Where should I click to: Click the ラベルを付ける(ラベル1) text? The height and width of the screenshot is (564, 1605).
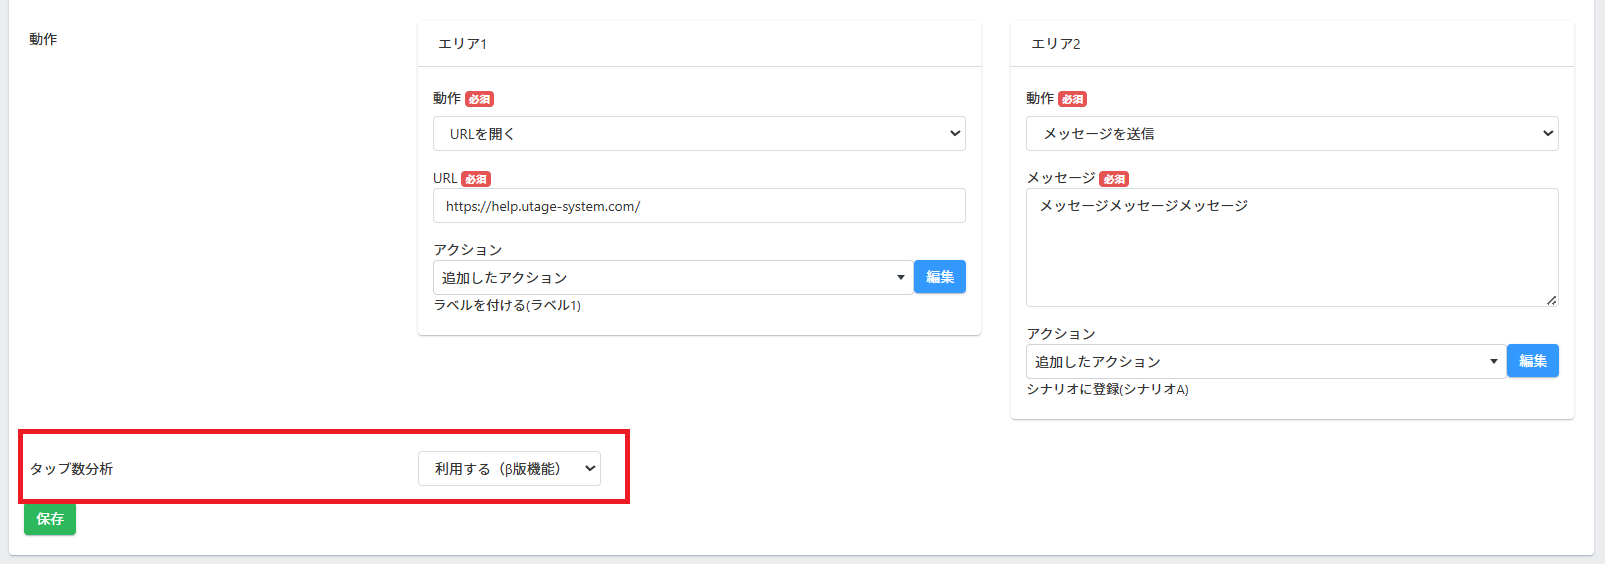(507, 305)
